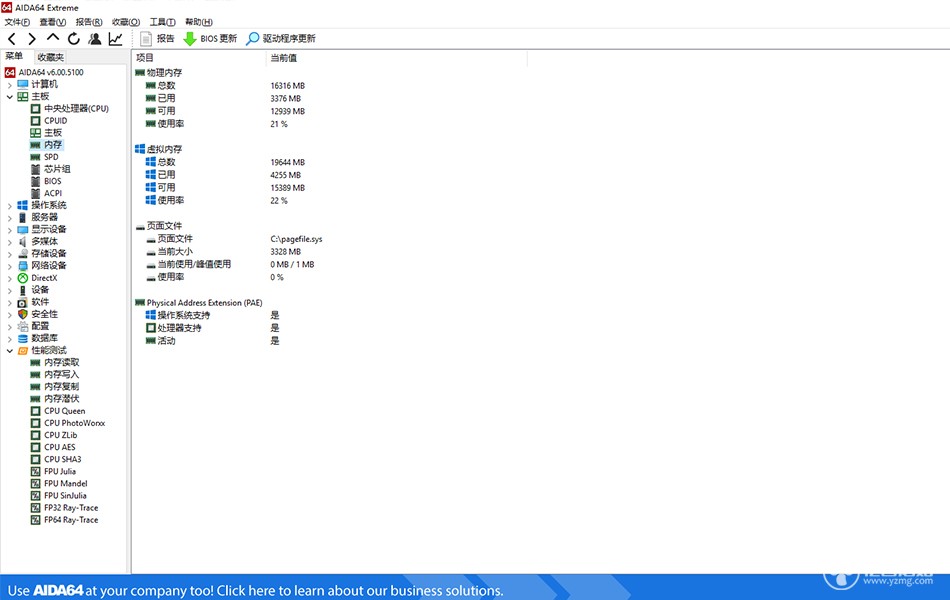The height and width of the screenshot is (600, 950).
Task: Expand the 显示设备 tree node
Action: tap(9, 230)
